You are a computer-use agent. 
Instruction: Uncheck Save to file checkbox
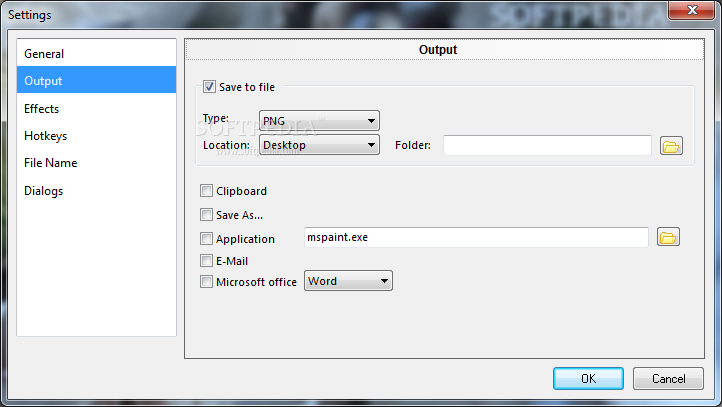(x=209, y=87)
